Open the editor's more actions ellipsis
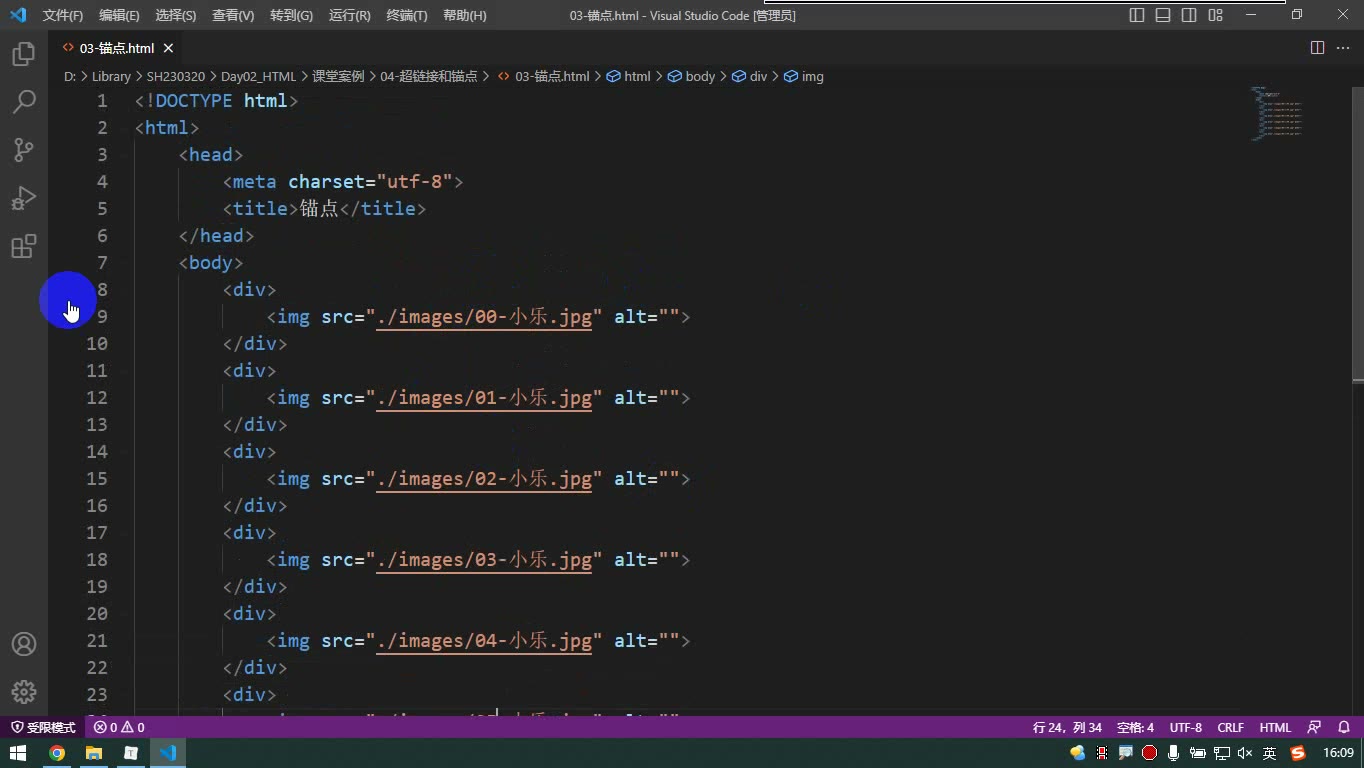 pos(1343,48)
